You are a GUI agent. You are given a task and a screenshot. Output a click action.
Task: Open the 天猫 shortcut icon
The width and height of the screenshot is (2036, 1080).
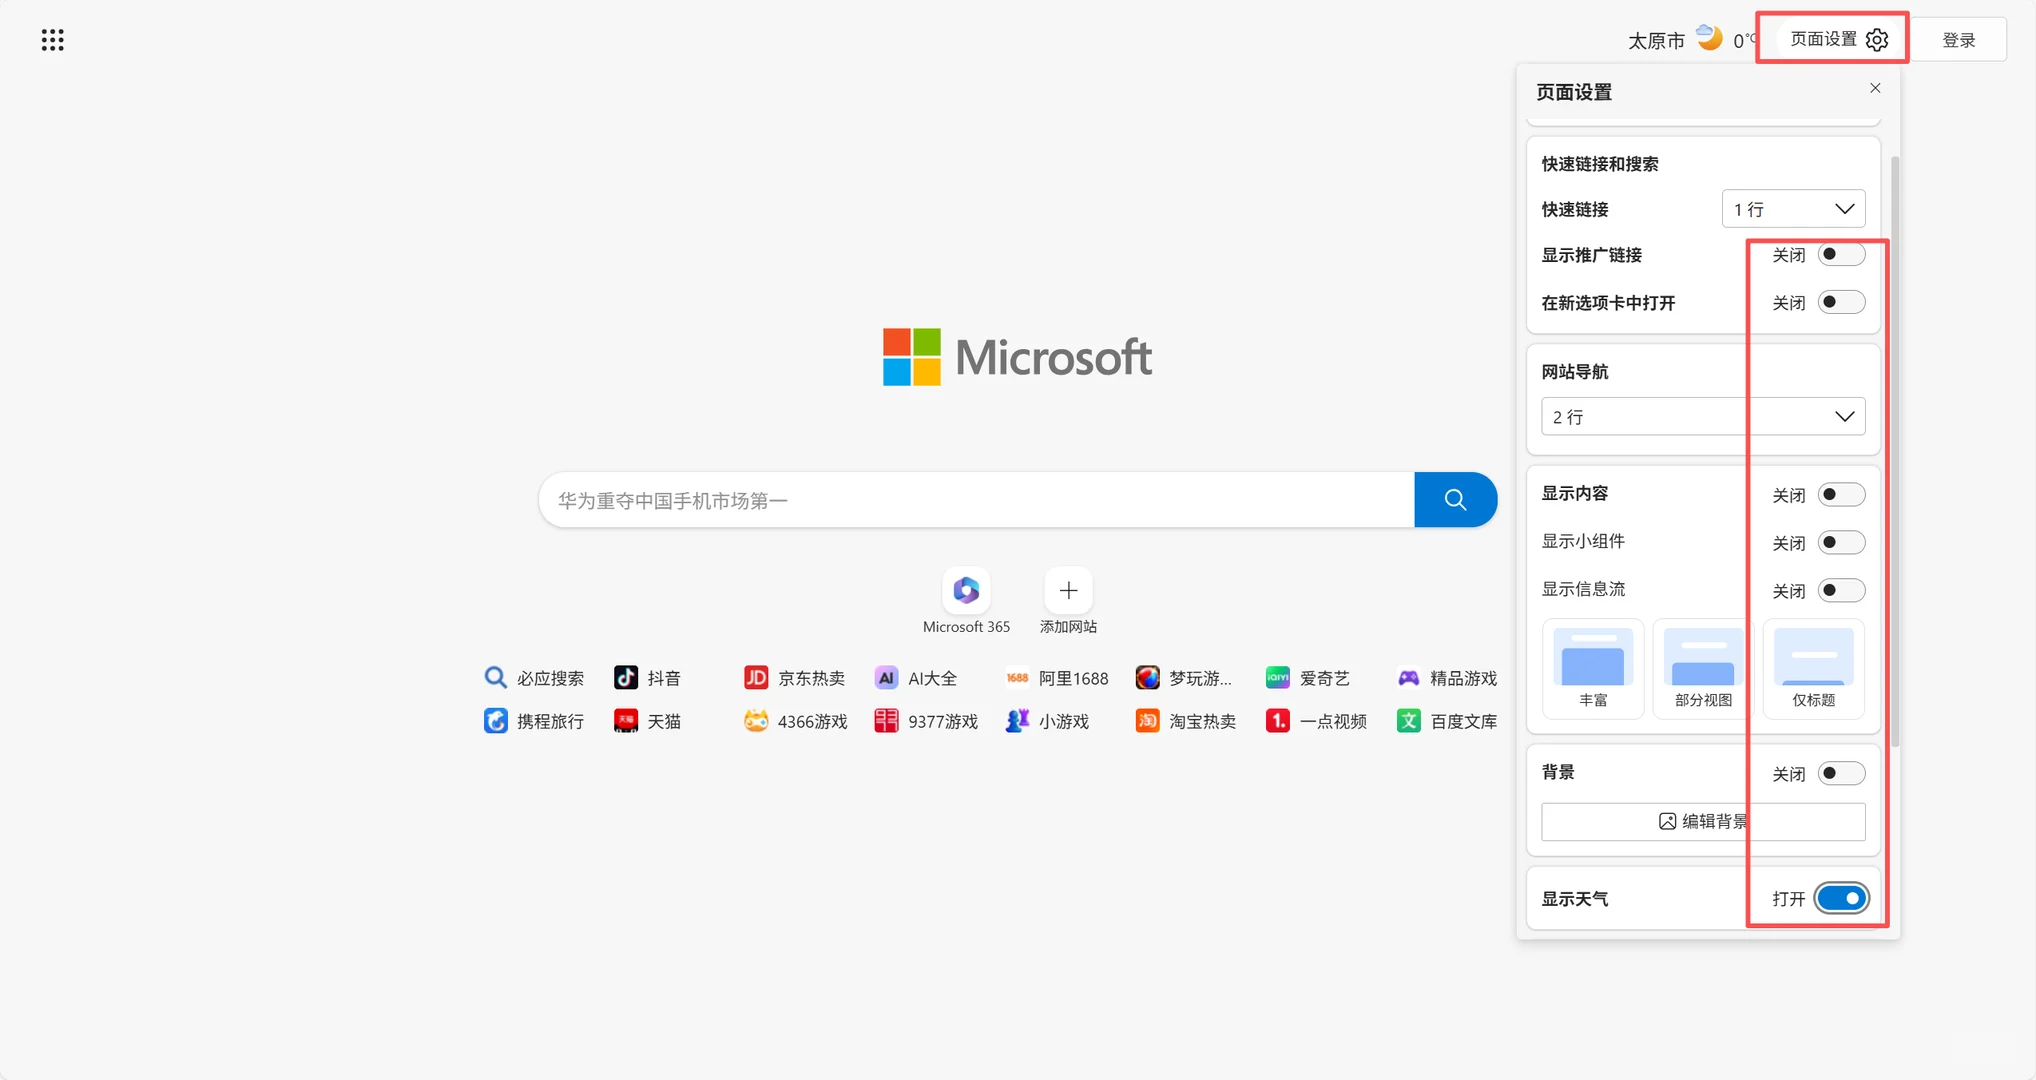click(x=625, y=721)
